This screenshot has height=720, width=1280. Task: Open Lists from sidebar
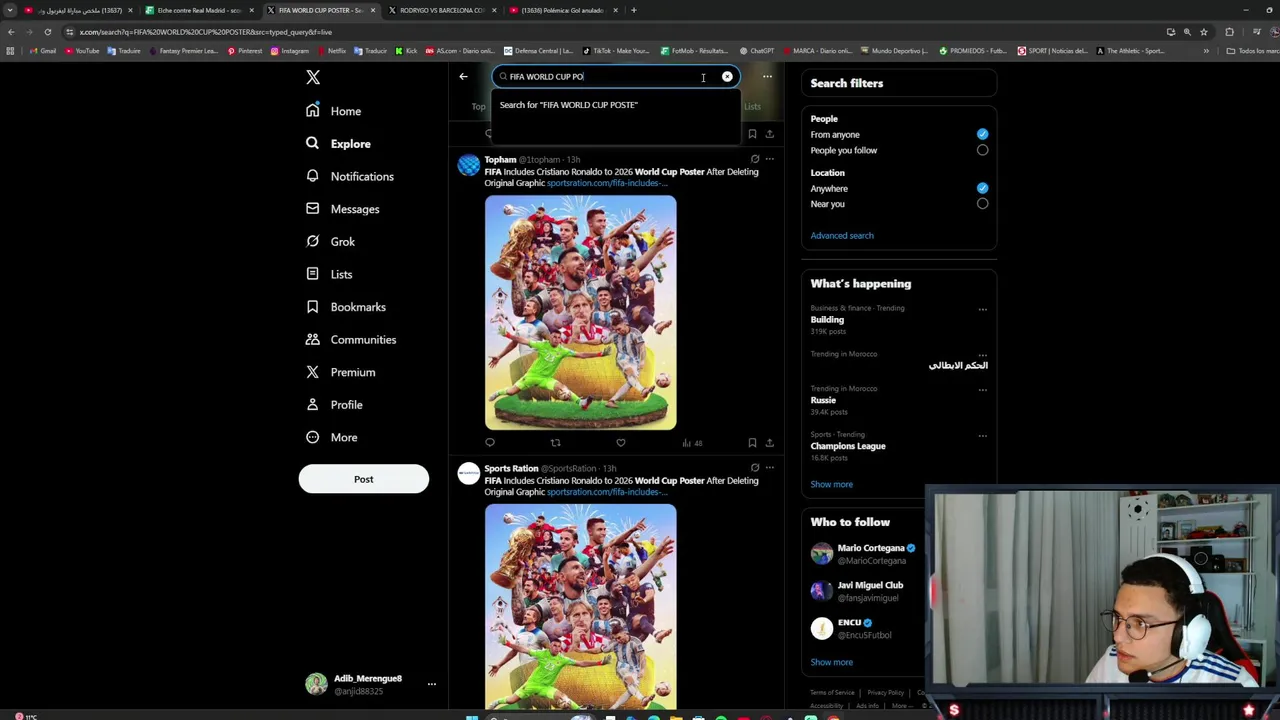point(329,274)
